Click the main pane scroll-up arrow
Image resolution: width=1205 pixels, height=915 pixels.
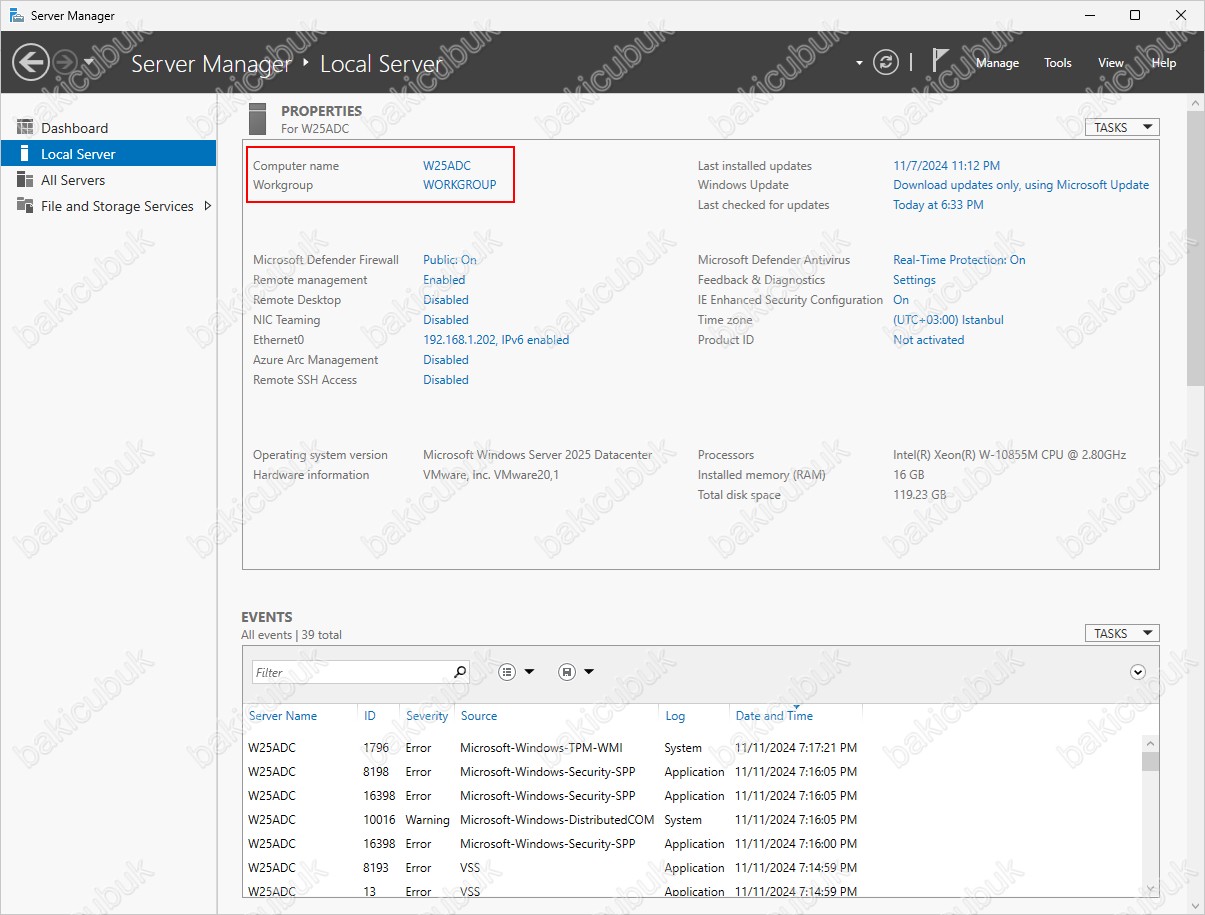(x=1195, y=103)
